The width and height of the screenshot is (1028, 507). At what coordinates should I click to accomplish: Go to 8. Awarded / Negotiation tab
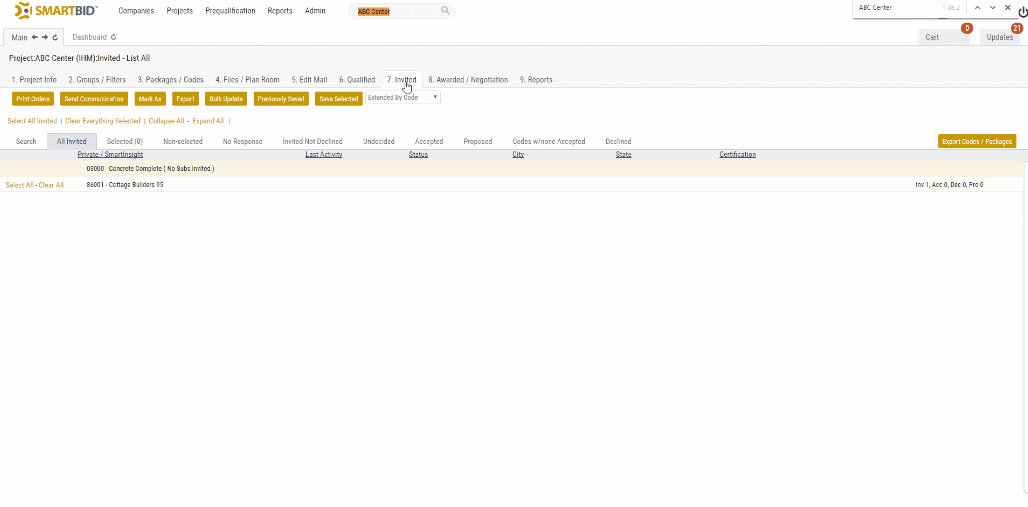(468, 79)
